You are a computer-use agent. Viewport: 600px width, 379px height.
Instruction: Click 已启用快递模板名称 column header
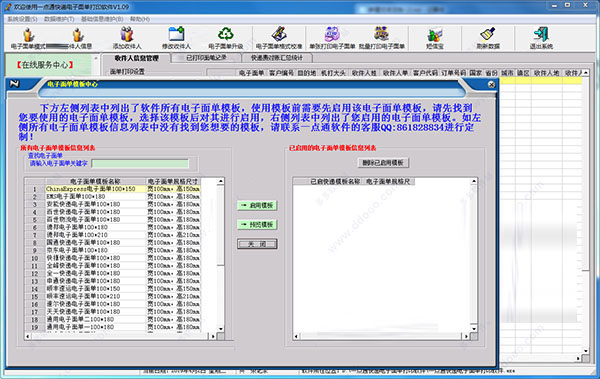335,181
